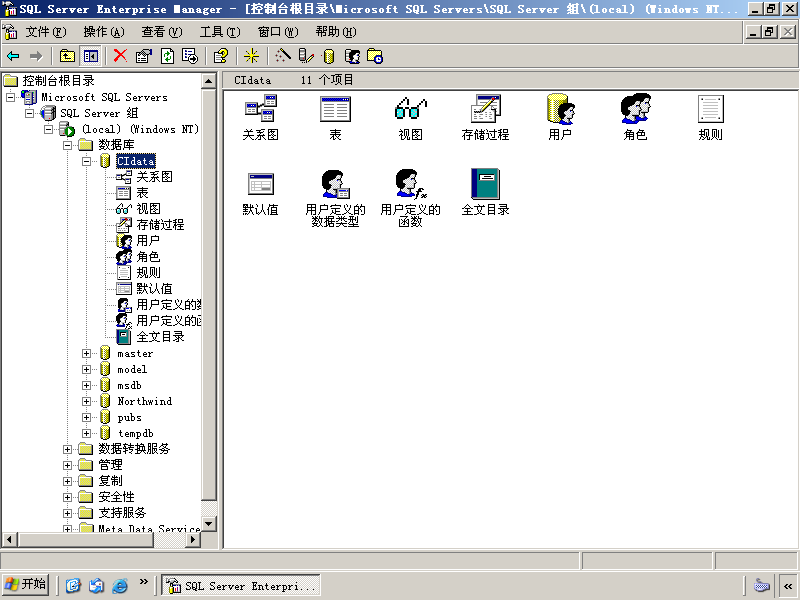800x600 pixels.
Task: Click the Properties toolbar icon
Action: coord(144,56)
